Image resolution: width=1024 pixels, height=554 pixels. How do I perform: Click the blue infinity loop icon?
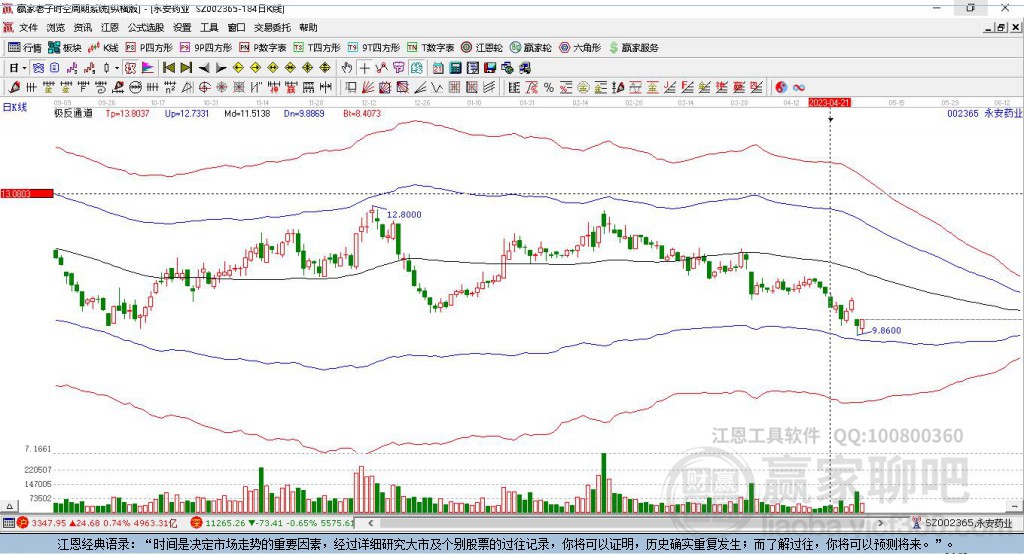(799, 87)
